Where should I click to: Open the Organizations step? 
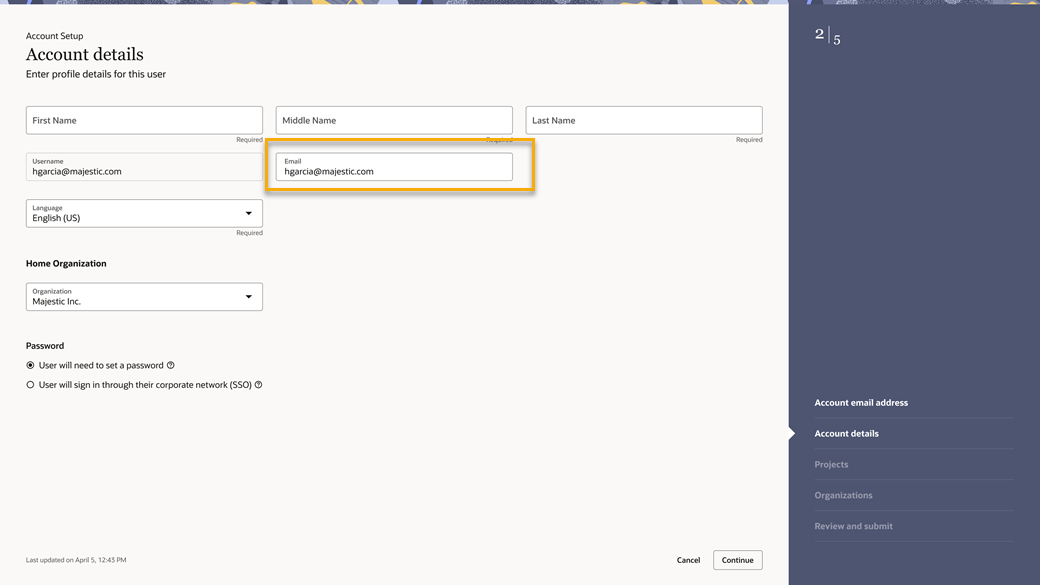coord(843,496)
